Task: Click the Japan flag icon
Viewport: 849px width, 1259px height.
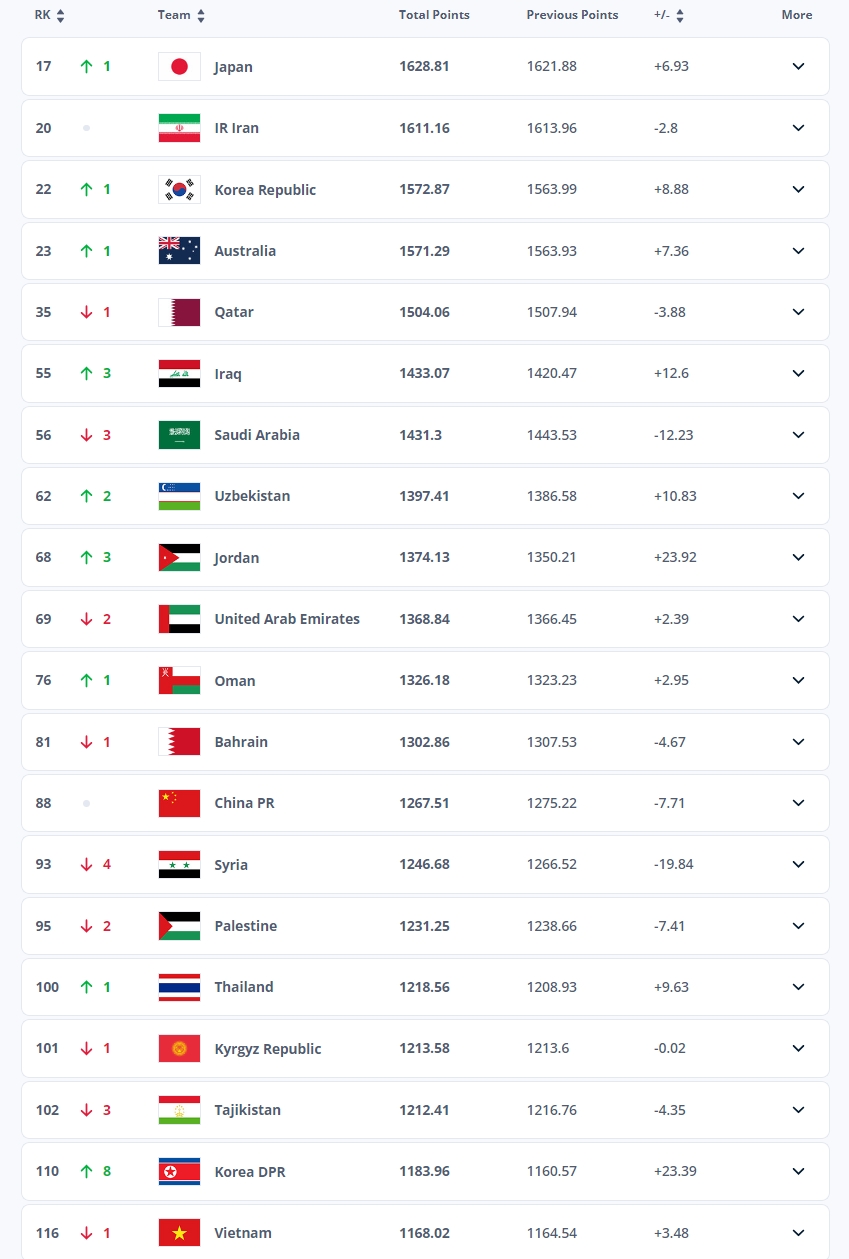Action: tap(179, 66)
